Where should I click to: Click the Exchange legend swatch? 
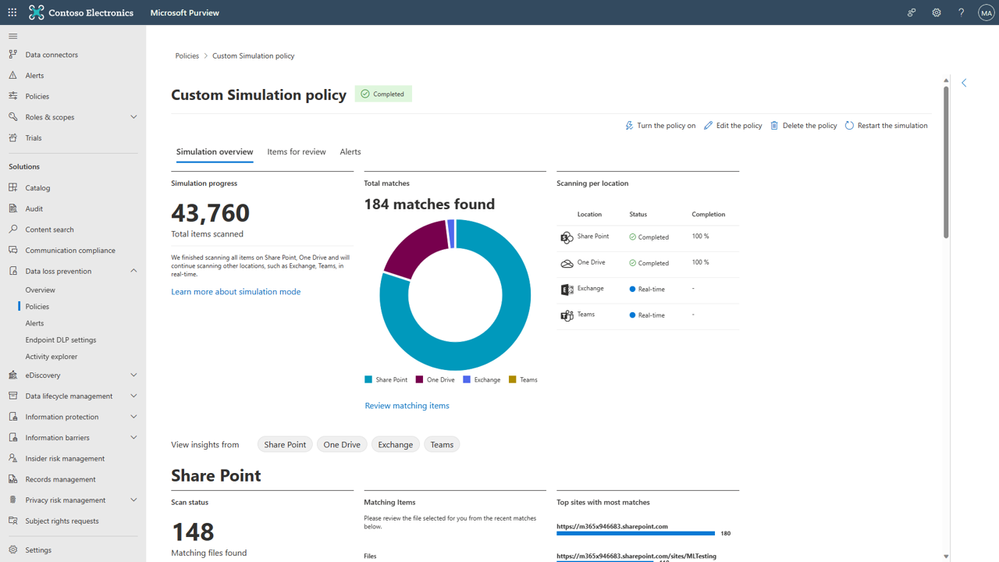point(466,380)
